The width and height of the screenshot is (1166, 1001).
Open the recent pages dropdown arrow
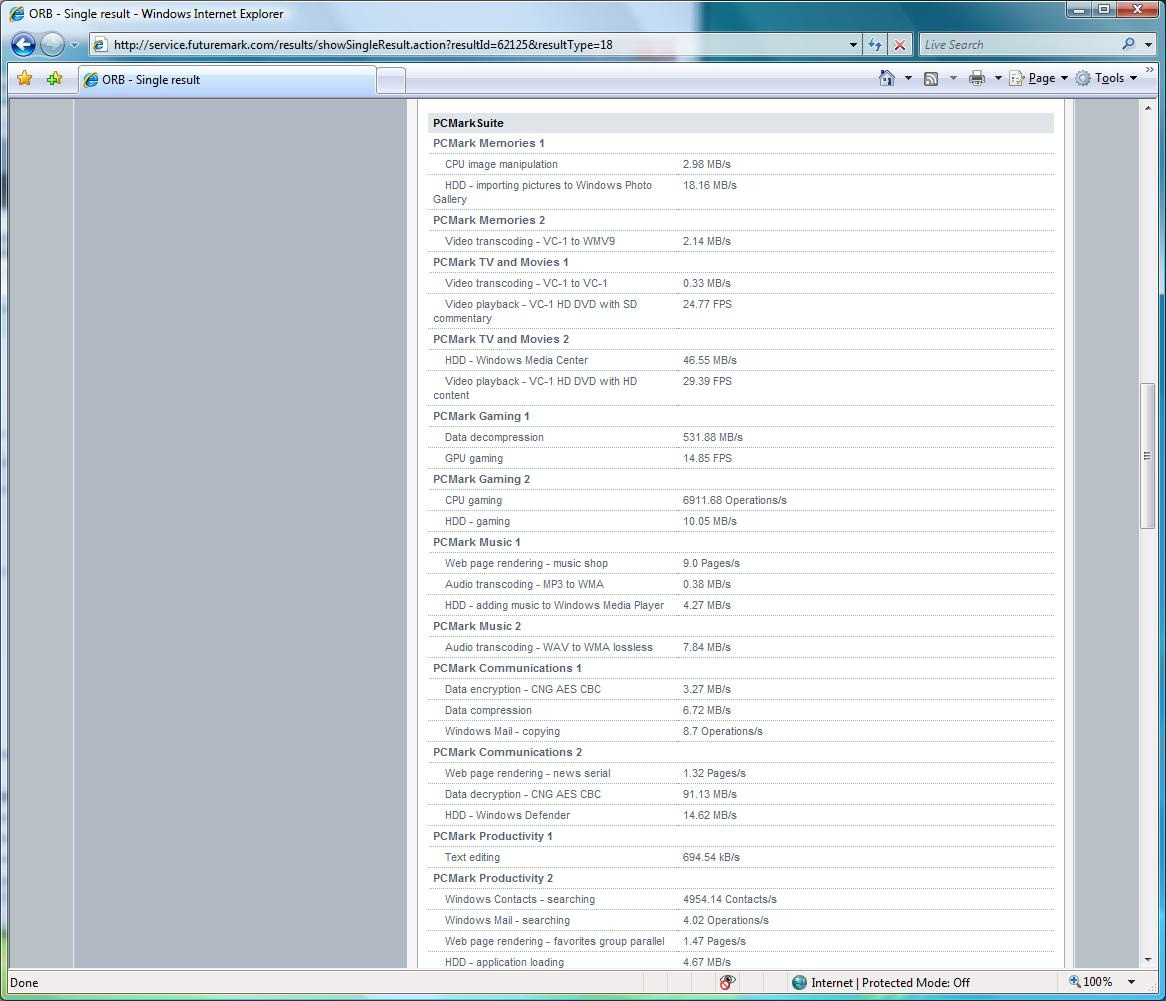click(x=75, y=45)
